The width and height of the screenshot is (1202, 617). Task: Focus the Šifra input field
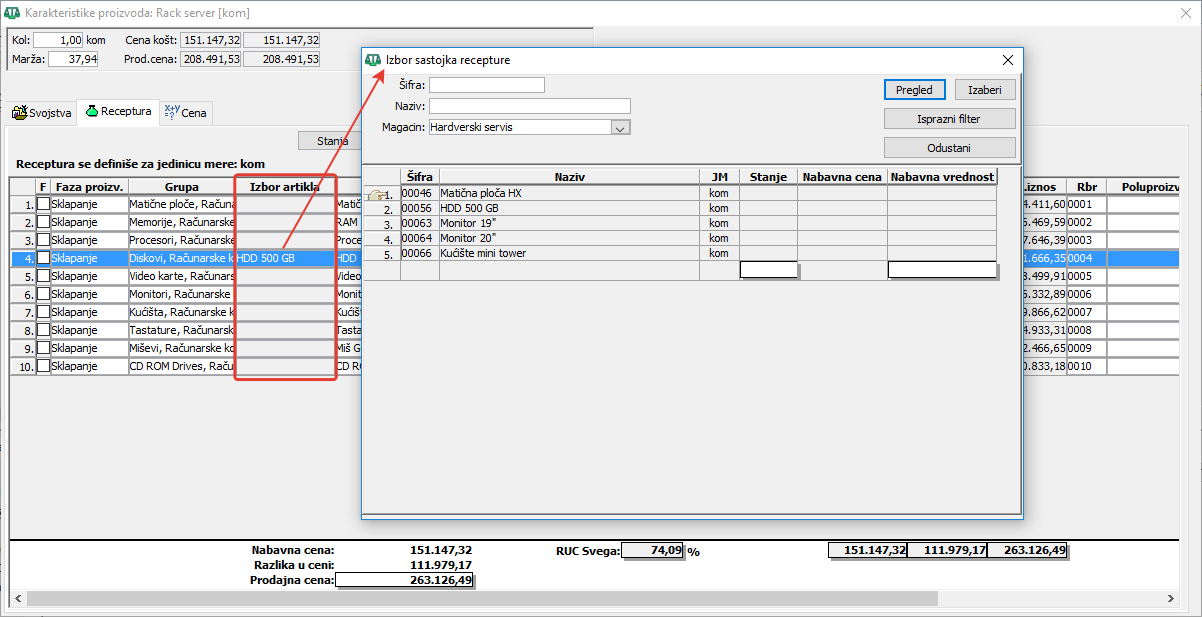point(487,85)
